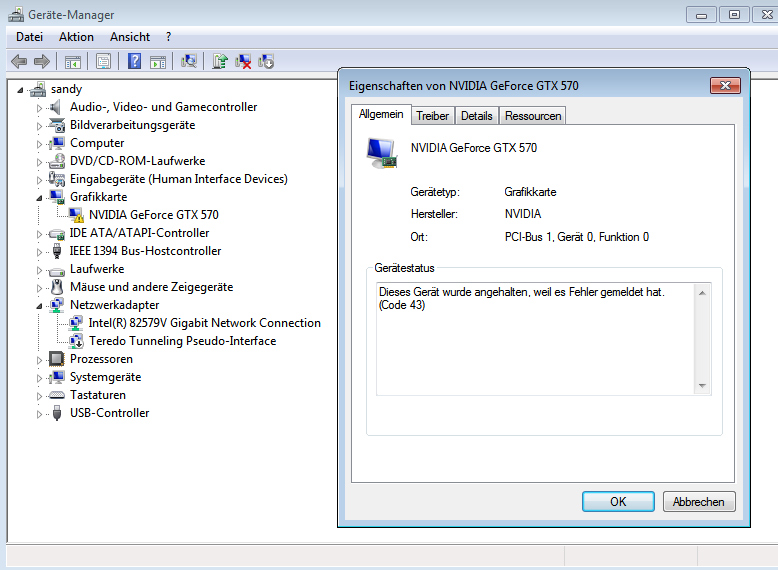Switch to the Ressourcen tab
Screen dimensions: 778x570
coord(533,116)
